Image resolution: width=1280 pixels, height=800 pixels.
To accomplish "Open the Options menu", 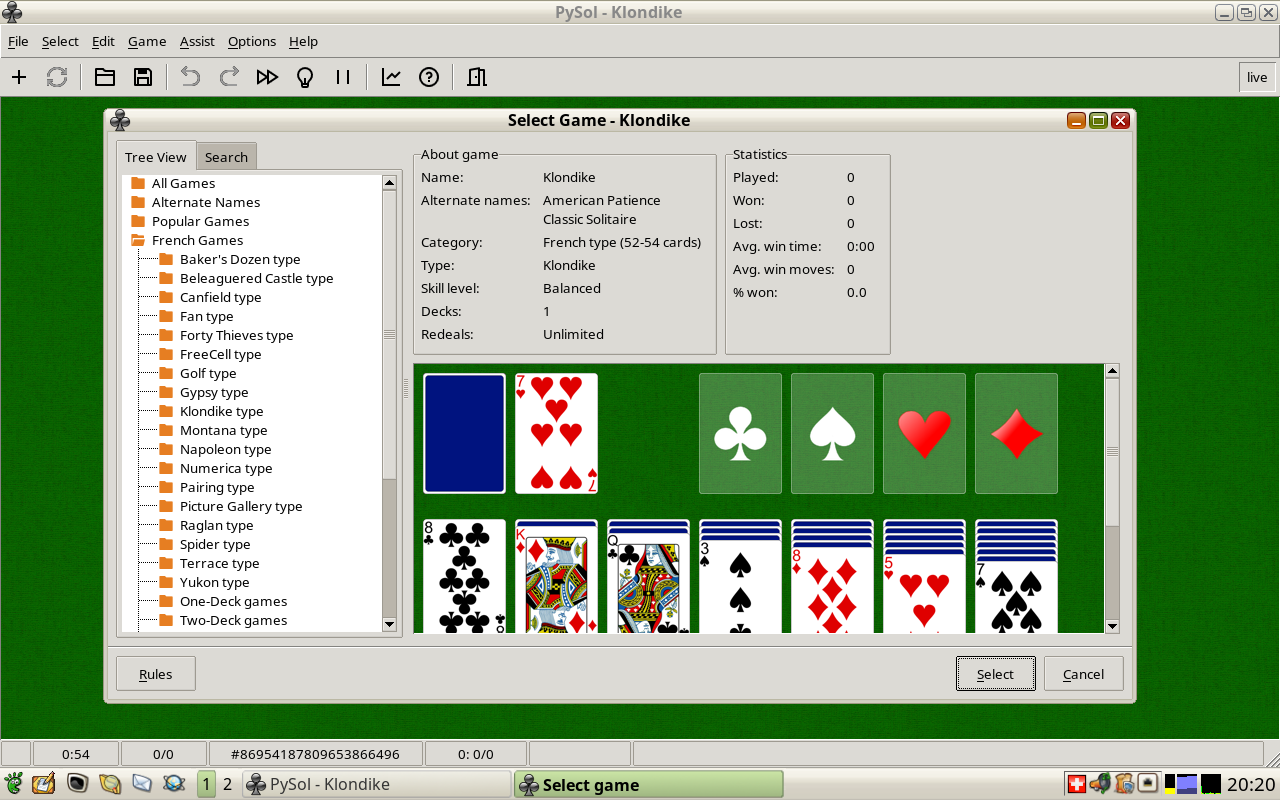I will point(252,41).
